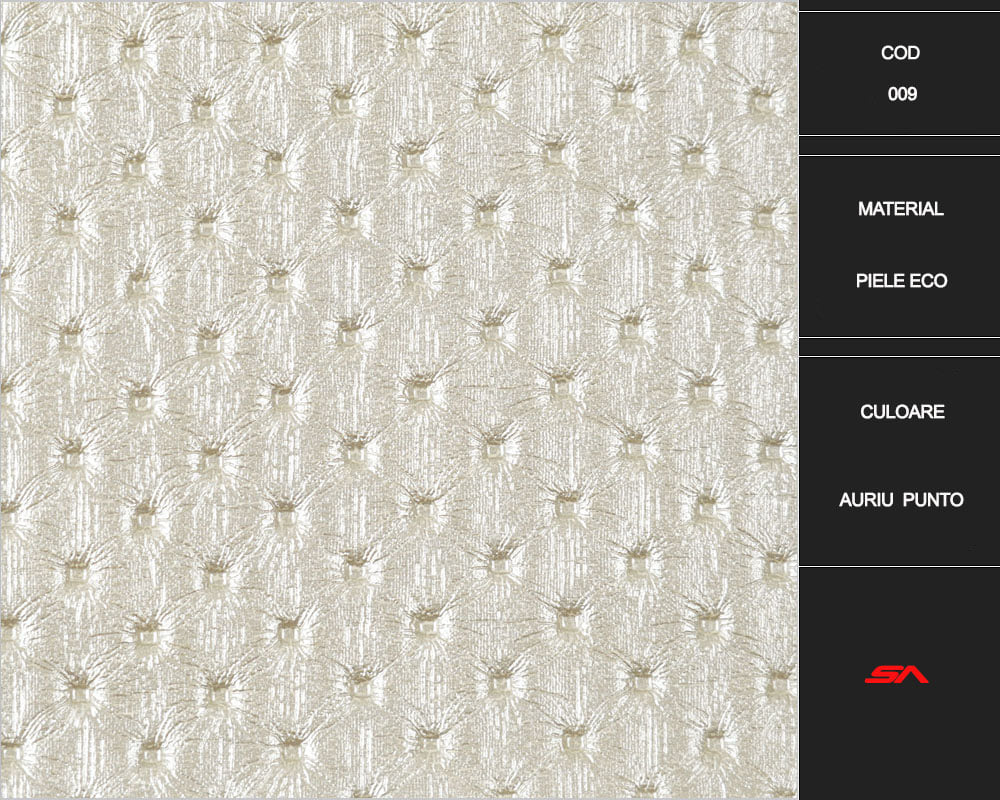1000x800 pixels.
Task: Click the gray divider below MATERIAL panel
Action: point(899,347)
